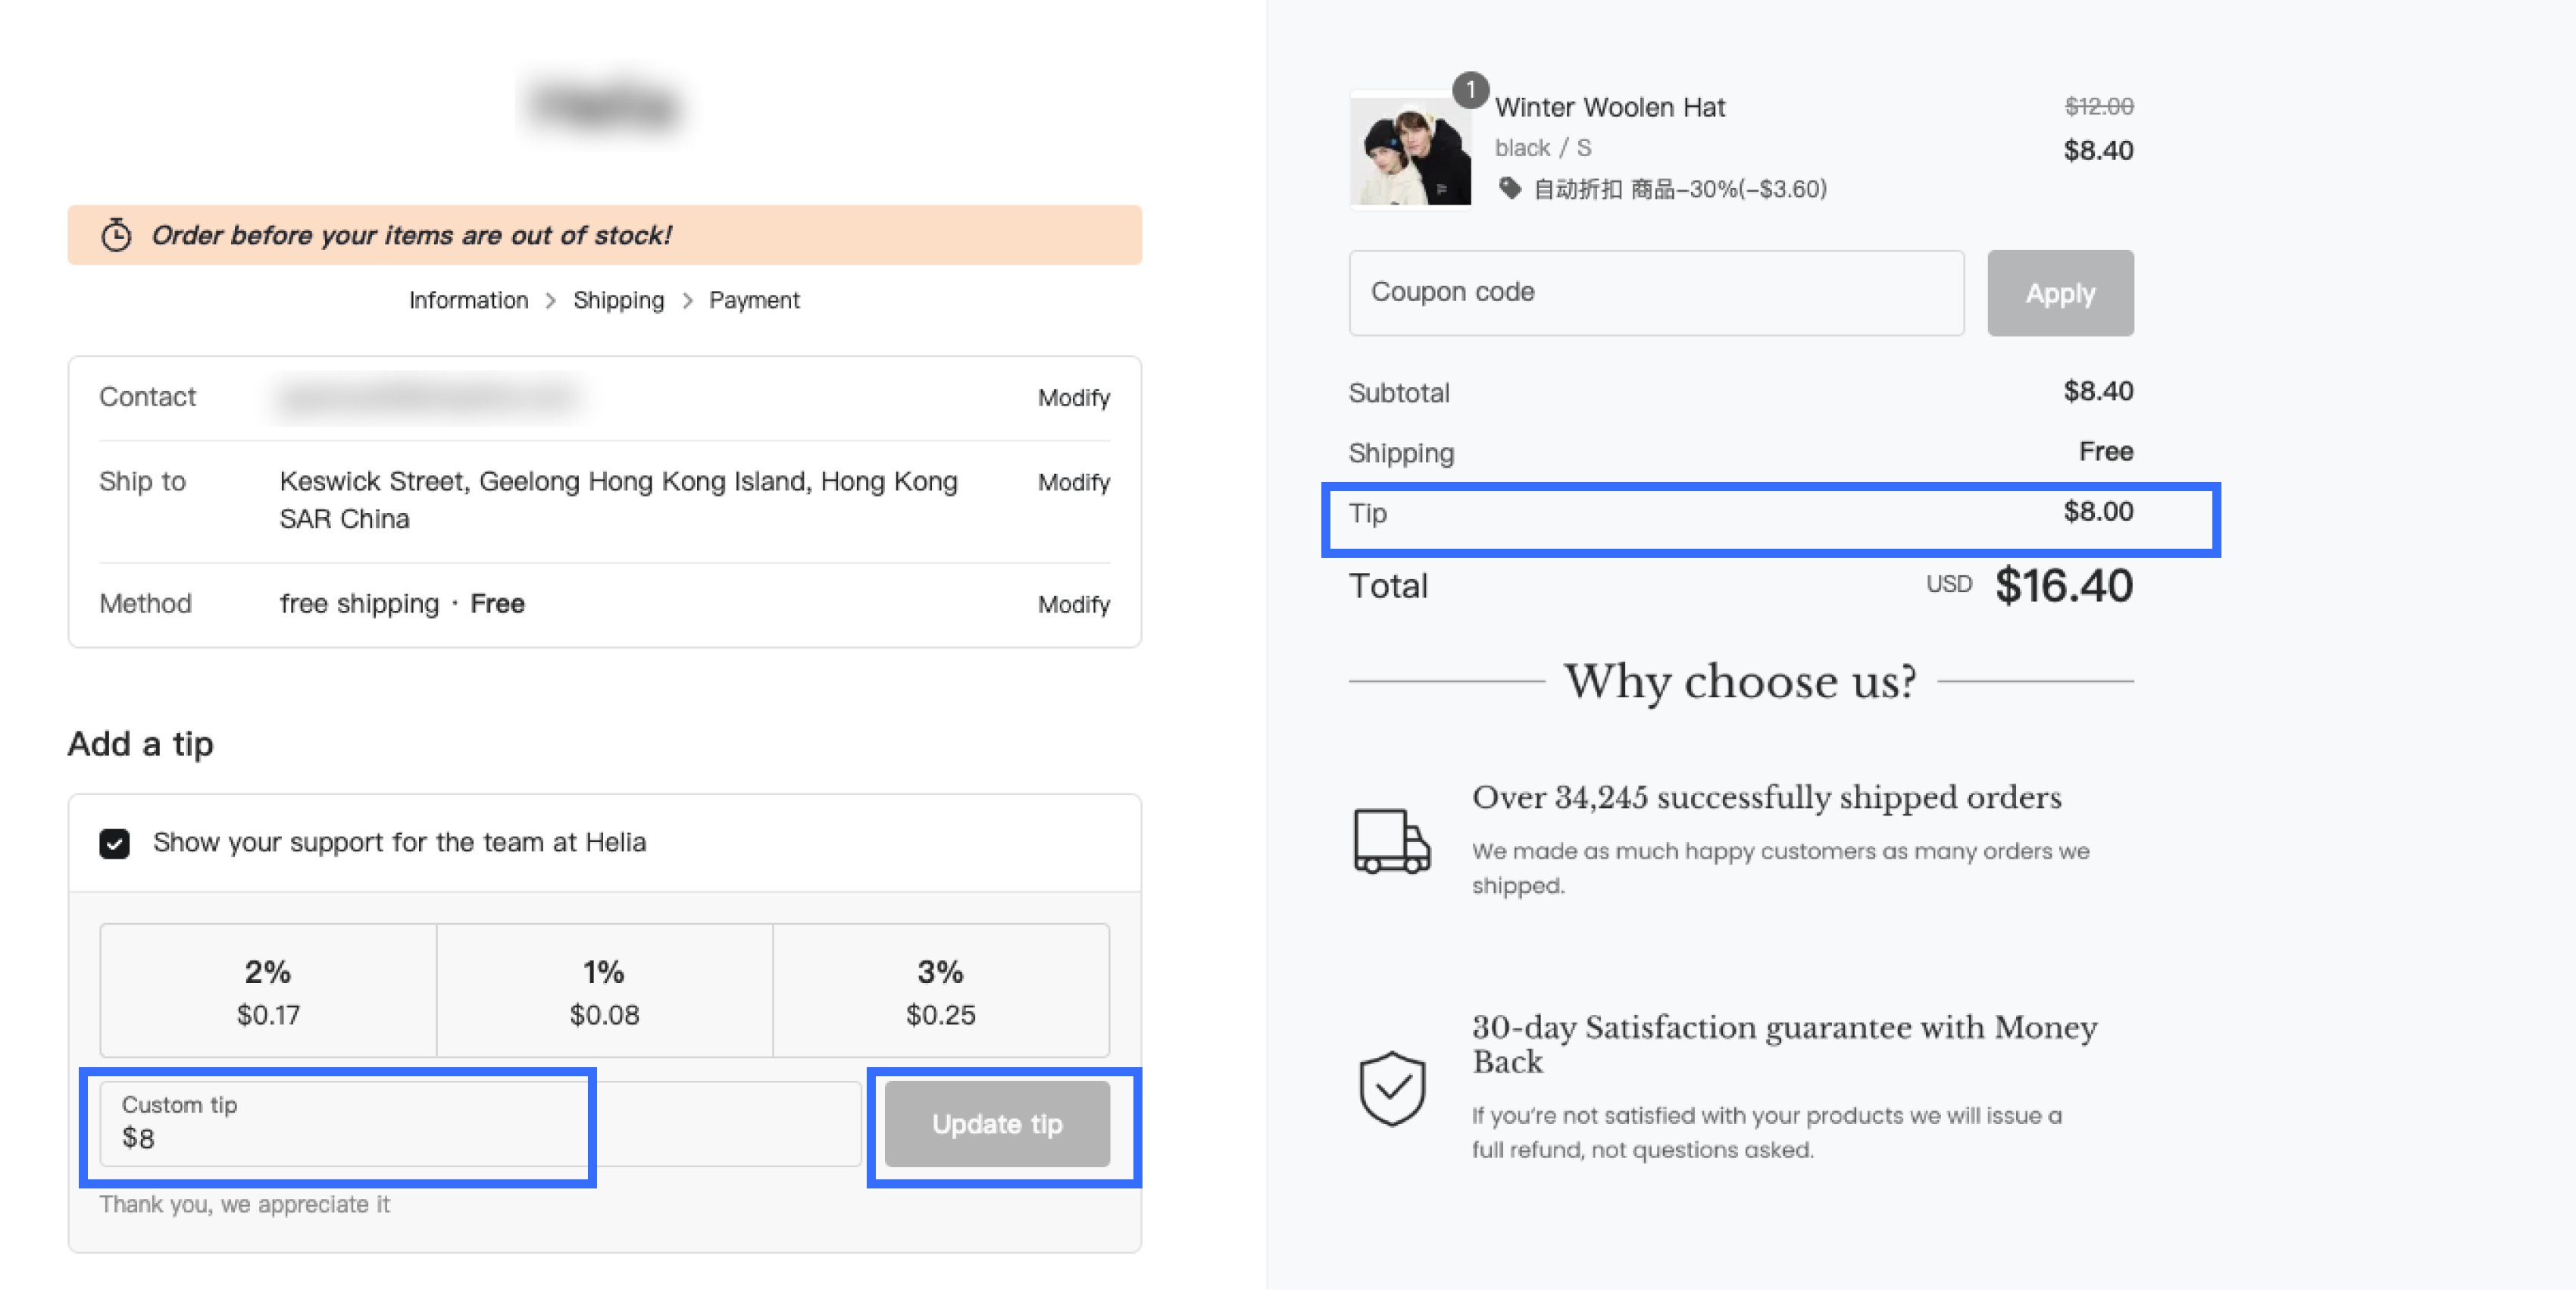Click the stopwatch icon in the stock banner
This screenshot has height=1290, width=2576.
tap(116, 235)
